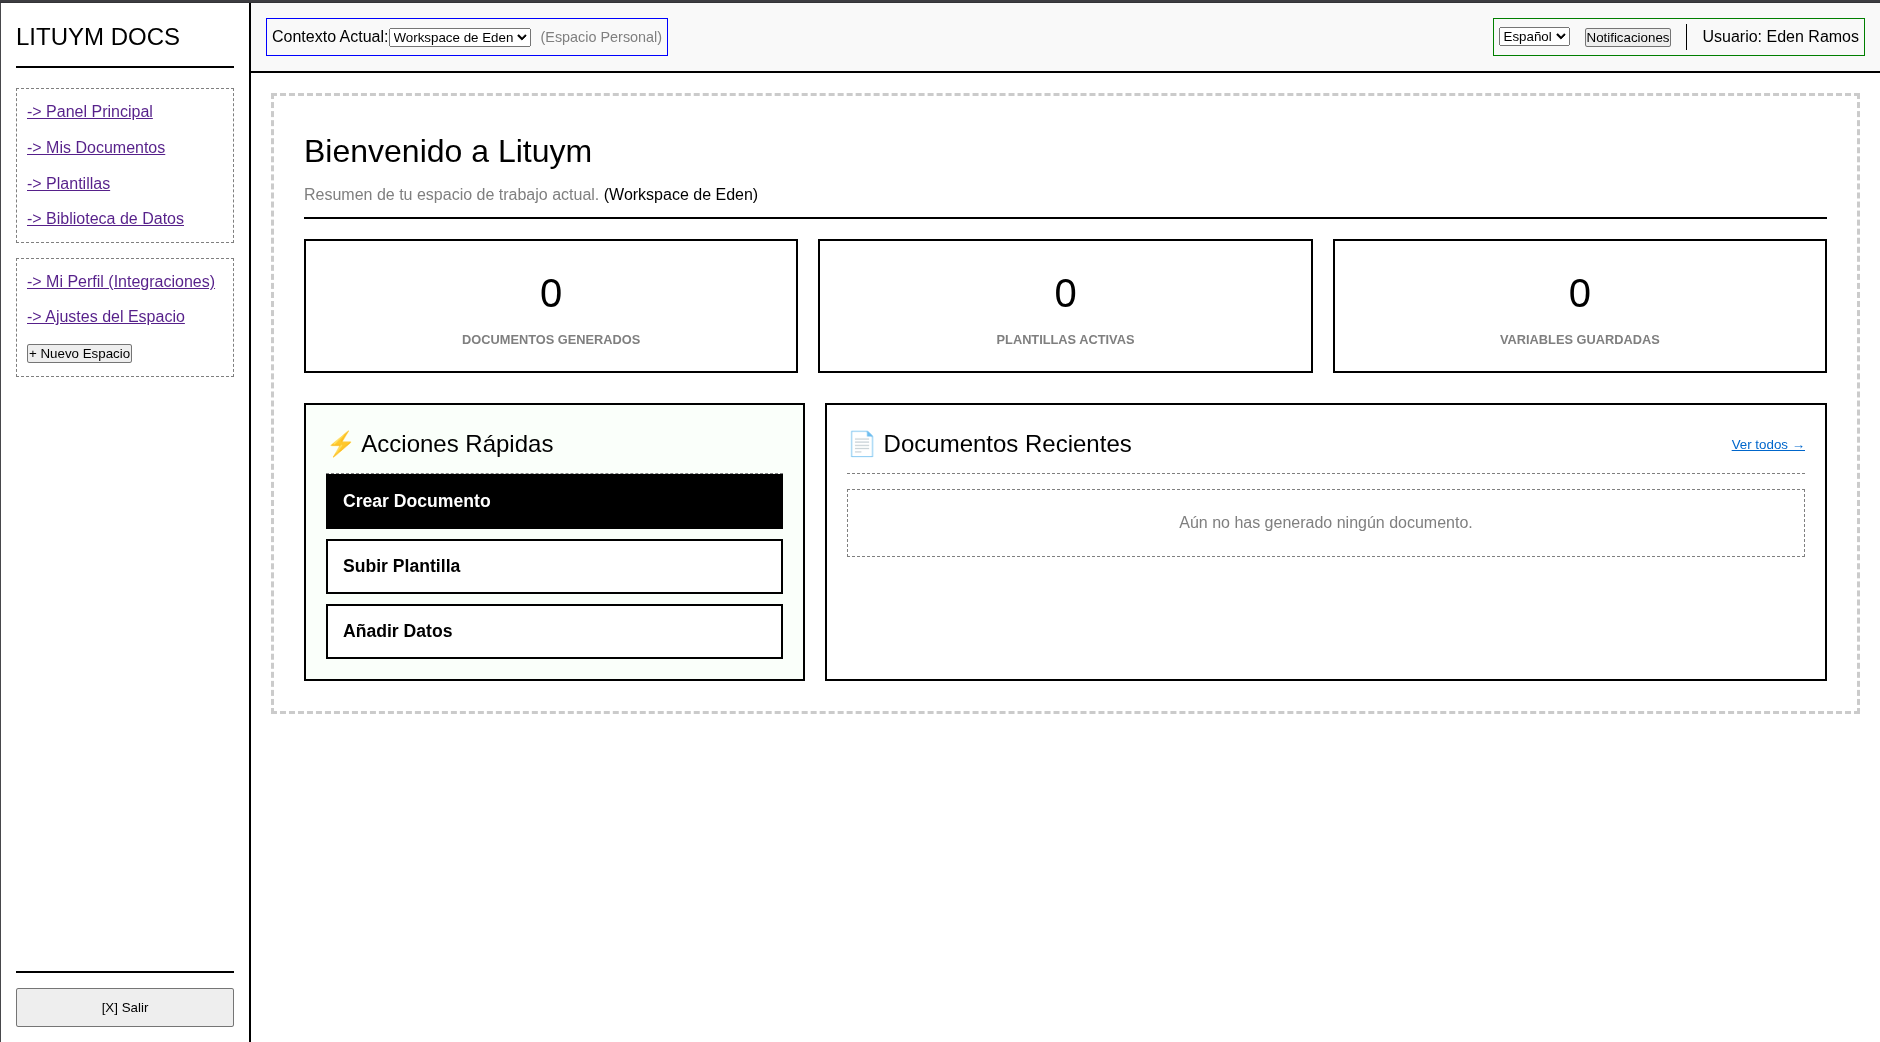Log out with the [X] Salir button
Viewport: 1880px width, 1042px height.
click(125, 1008)
